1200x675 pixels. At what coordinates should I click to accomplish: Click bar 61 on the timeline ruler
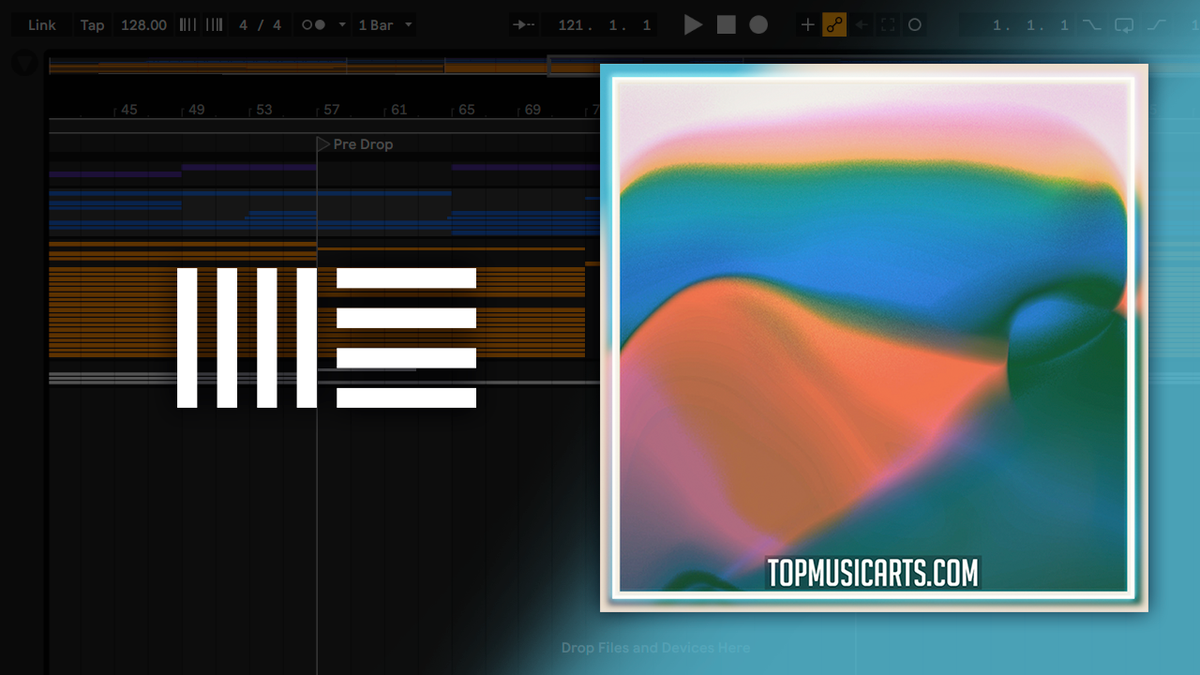click(397, 110)
